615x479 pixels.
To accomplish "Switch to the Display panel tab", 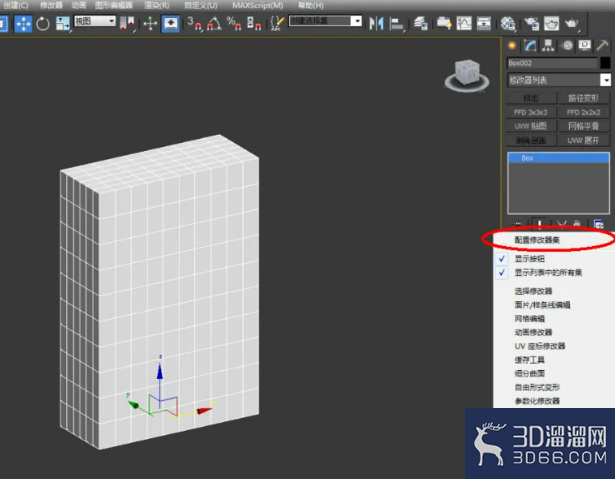I will [585, 46].
